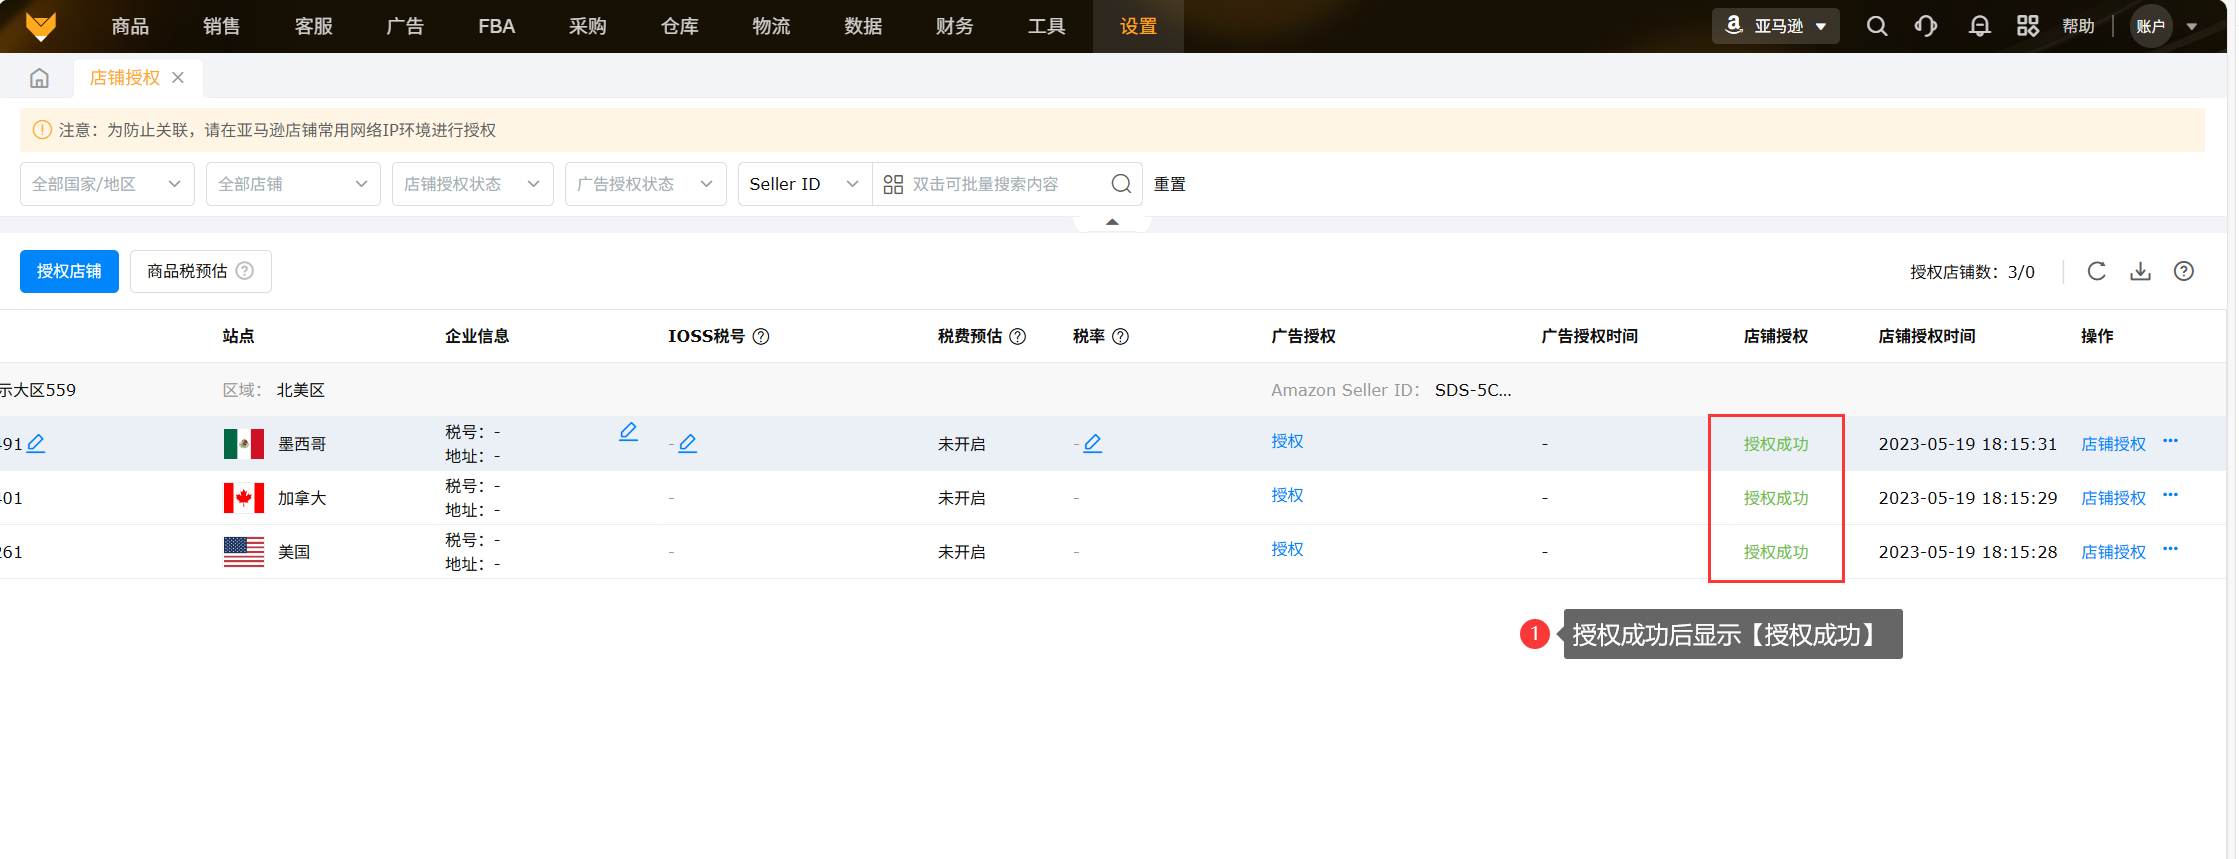
Task: Open the Seller ID search type dropdown
Action: tap(804, 184)
